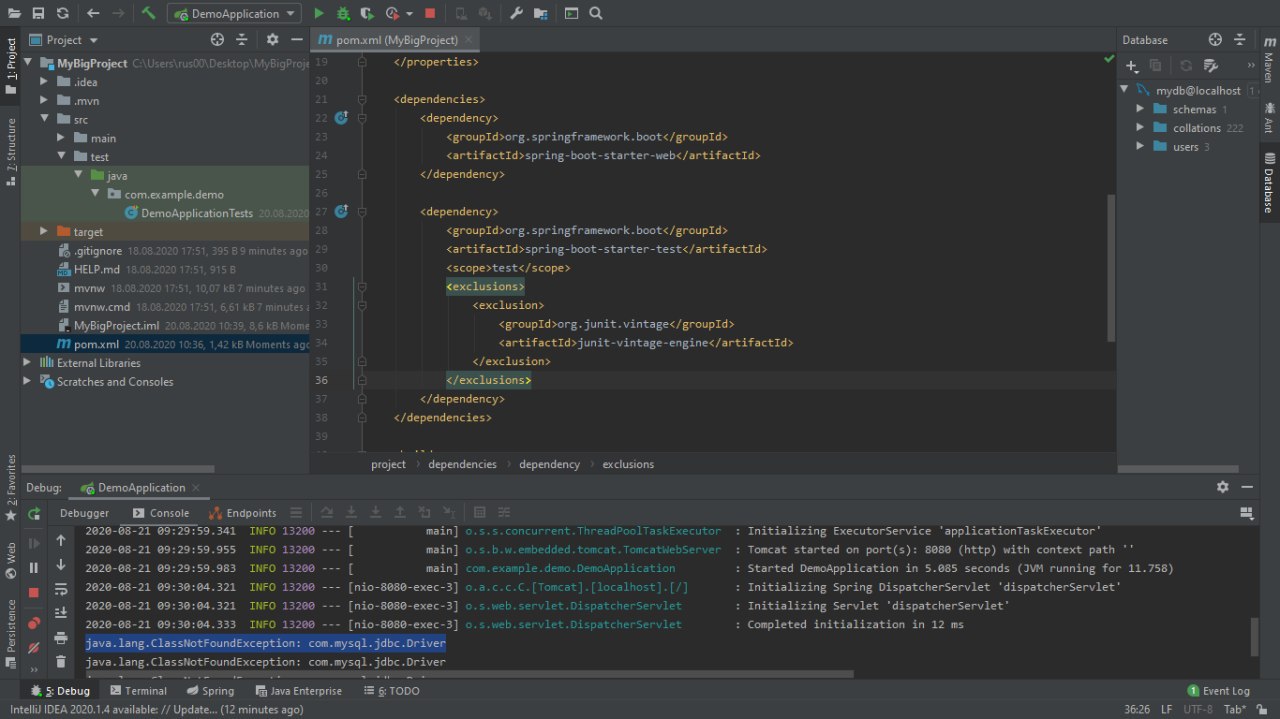Click the add (+) icon in Database panel
The image size is (1280, 719).
(1133, 66)
